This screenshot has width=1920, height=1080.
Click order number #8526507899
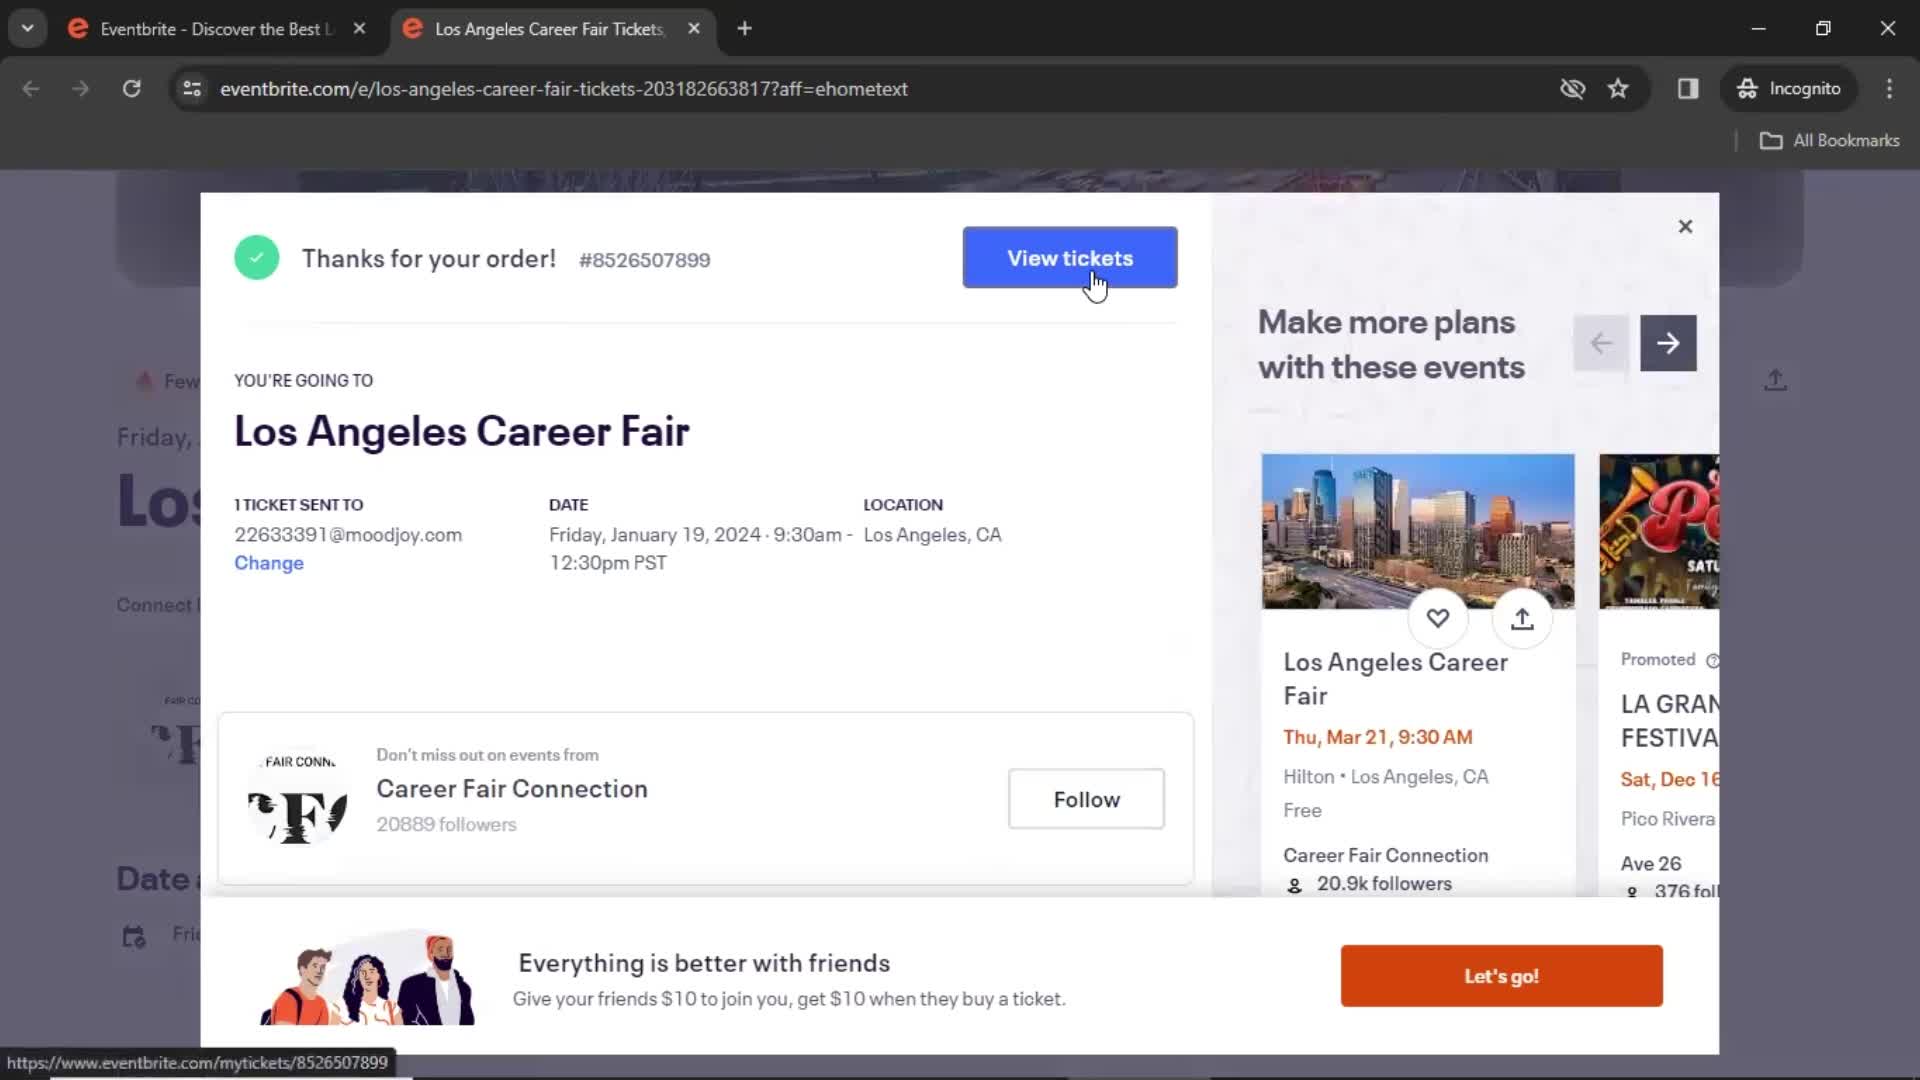[x=645, y=260]
